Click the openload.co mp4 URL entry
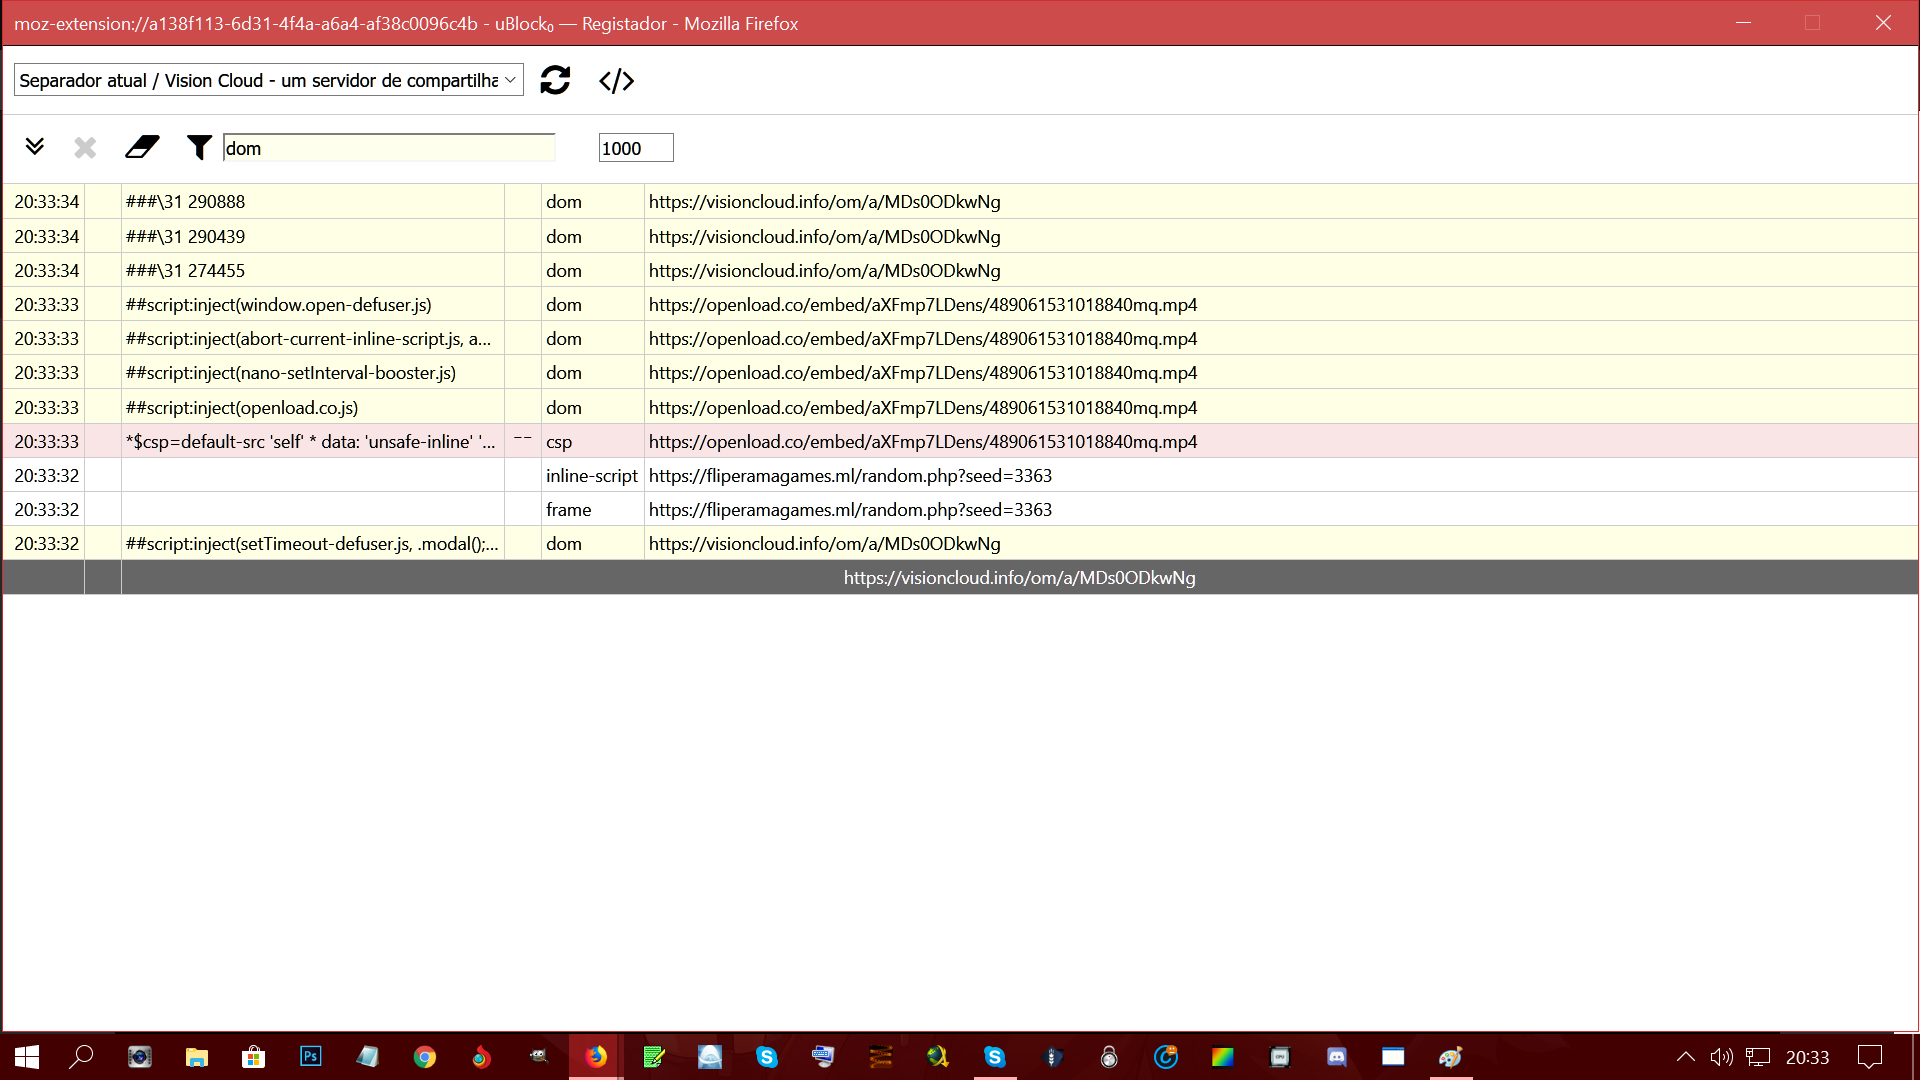Viewport: 1924px width, 1080px height. click(x=922, y=304)
